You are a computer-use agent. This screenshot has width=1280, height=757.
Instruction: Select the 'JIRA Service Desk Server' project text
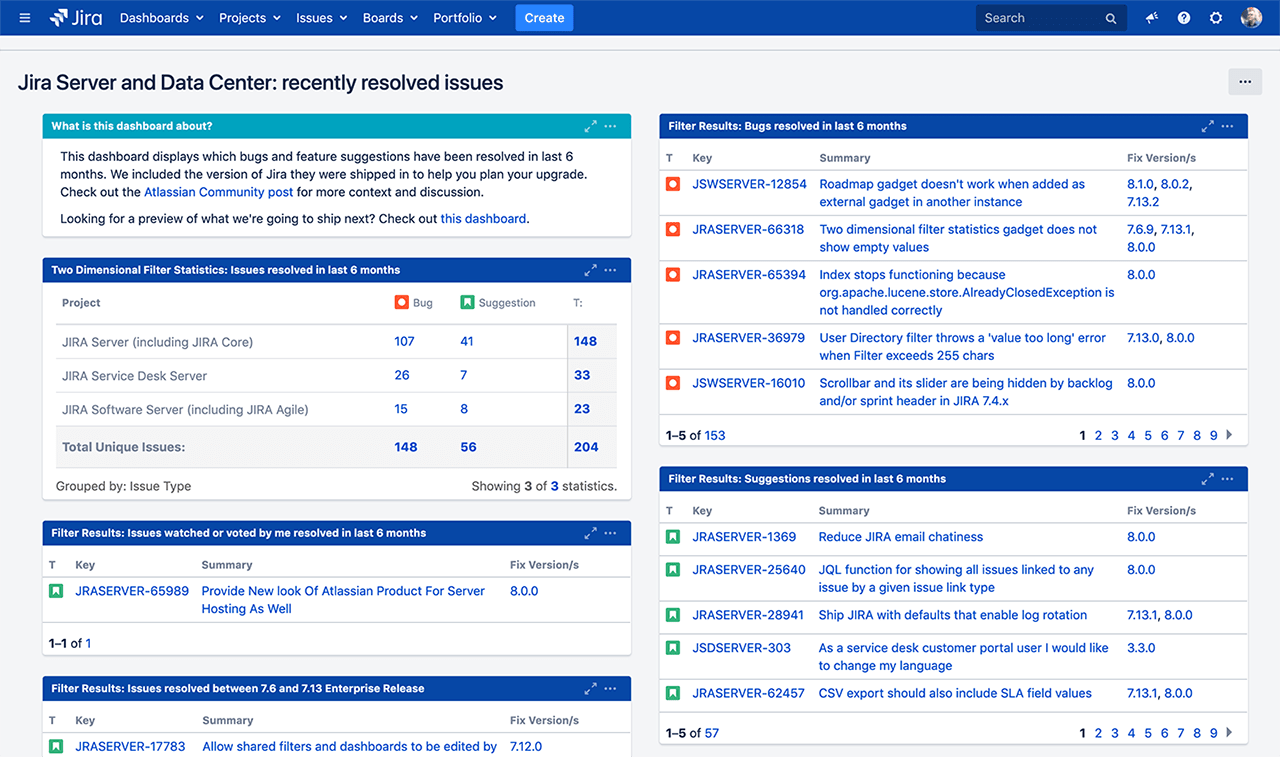tap(135, 376)
